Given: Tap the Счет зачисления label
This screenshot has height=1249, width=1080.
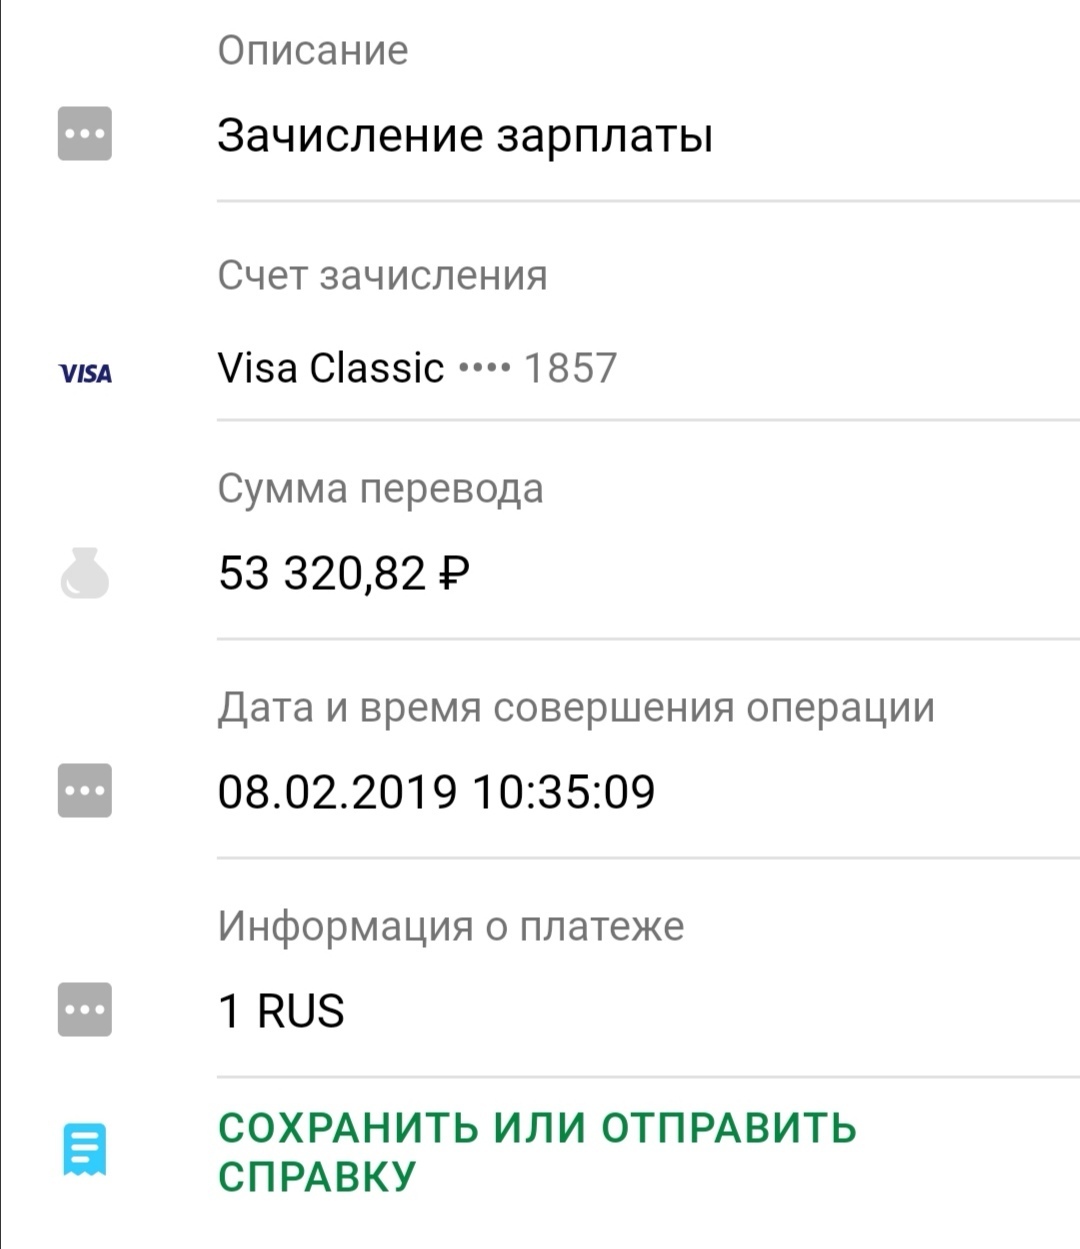Looking at the screenshot, I should point(382,275).
